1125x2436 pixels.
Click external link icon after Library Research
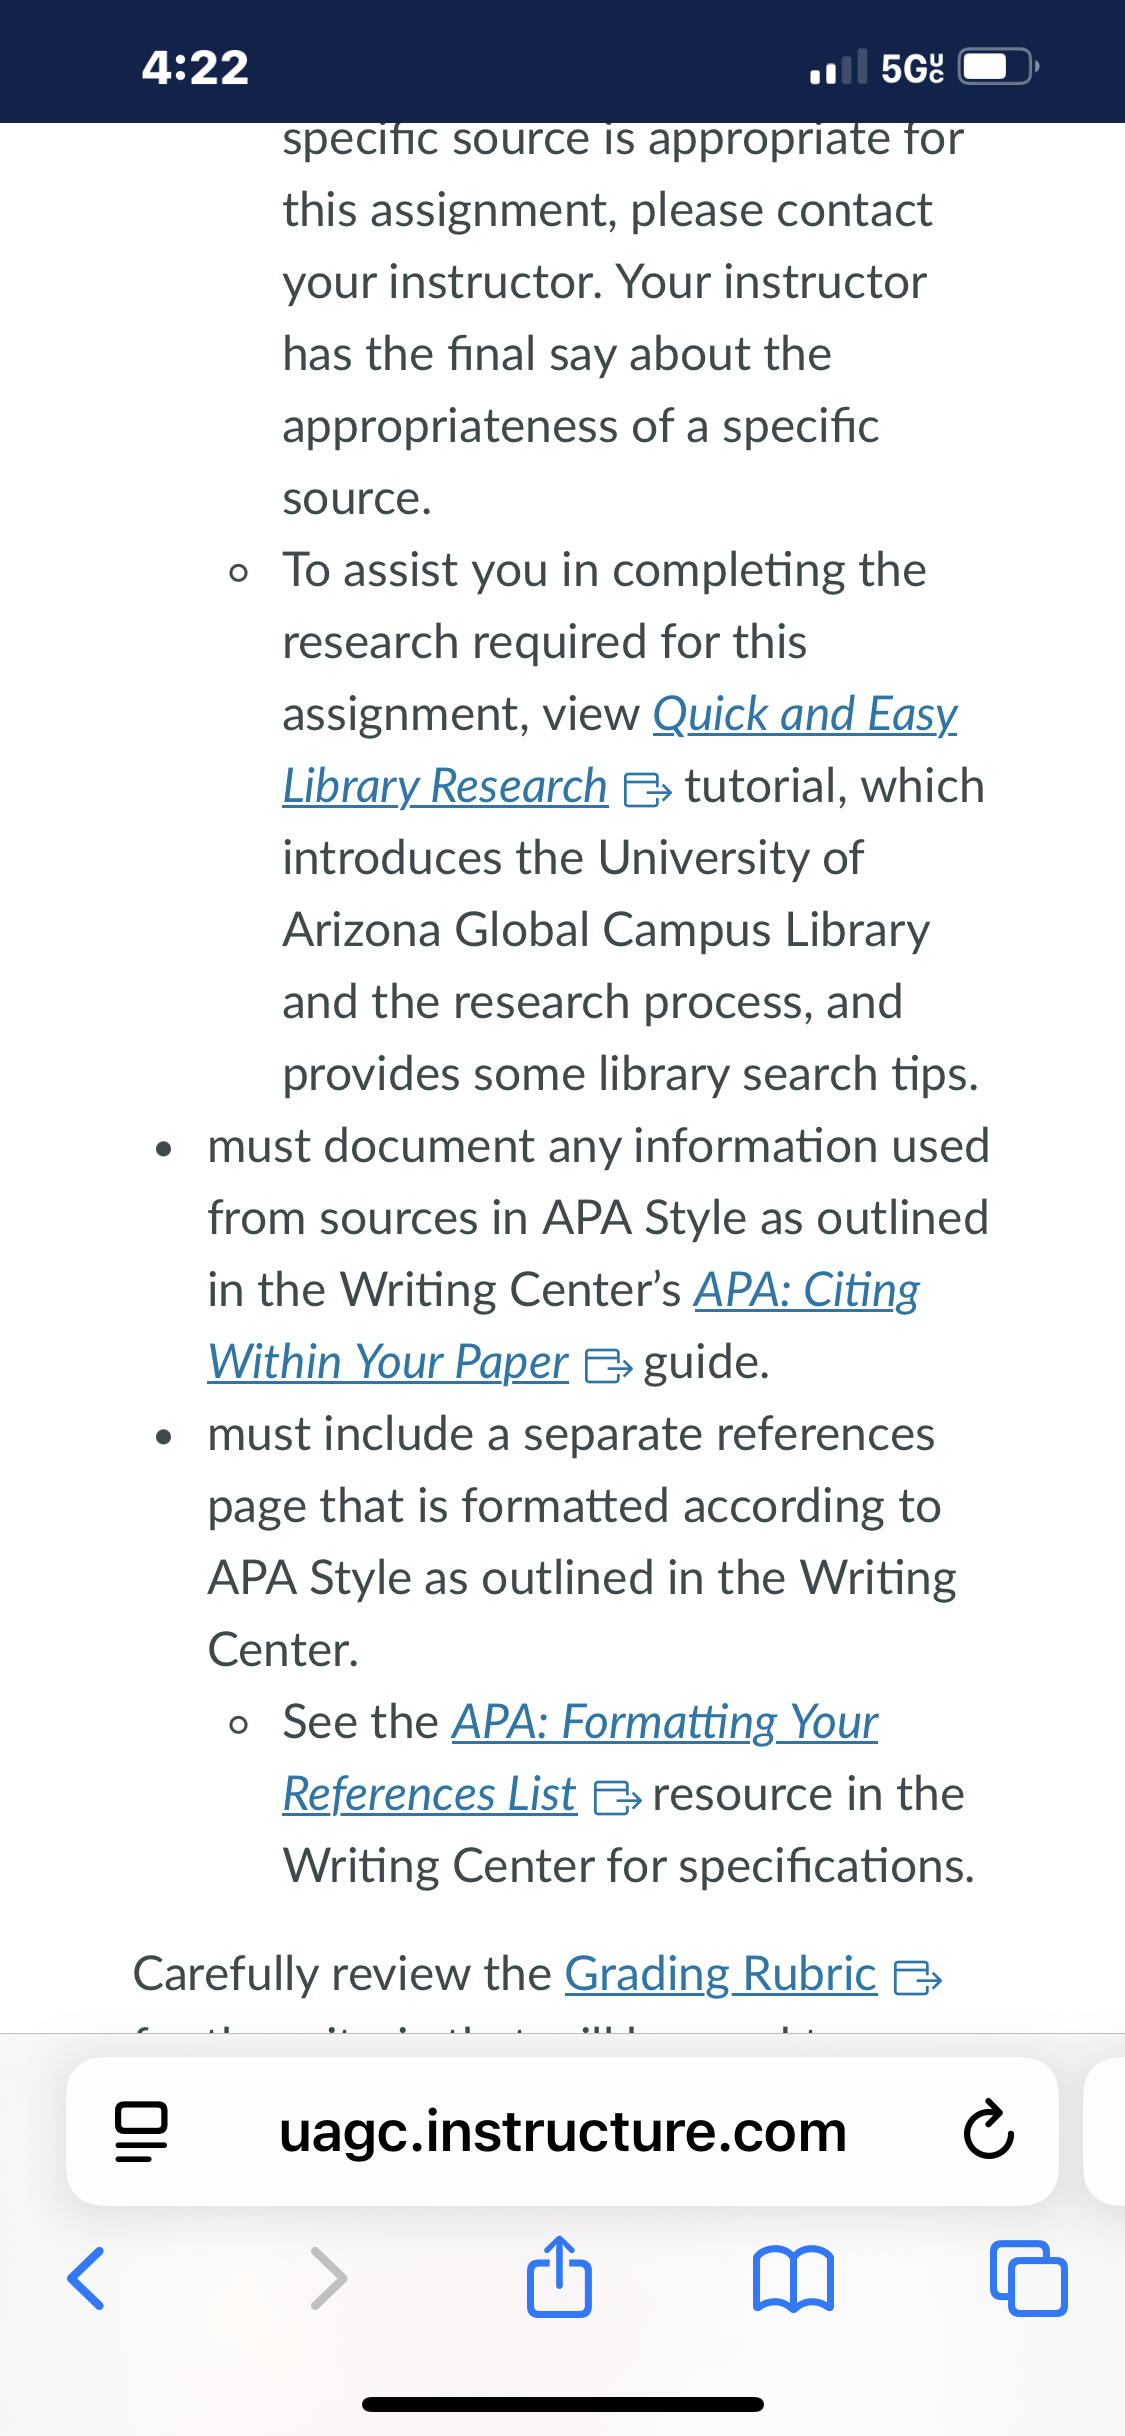pos(647,790)
